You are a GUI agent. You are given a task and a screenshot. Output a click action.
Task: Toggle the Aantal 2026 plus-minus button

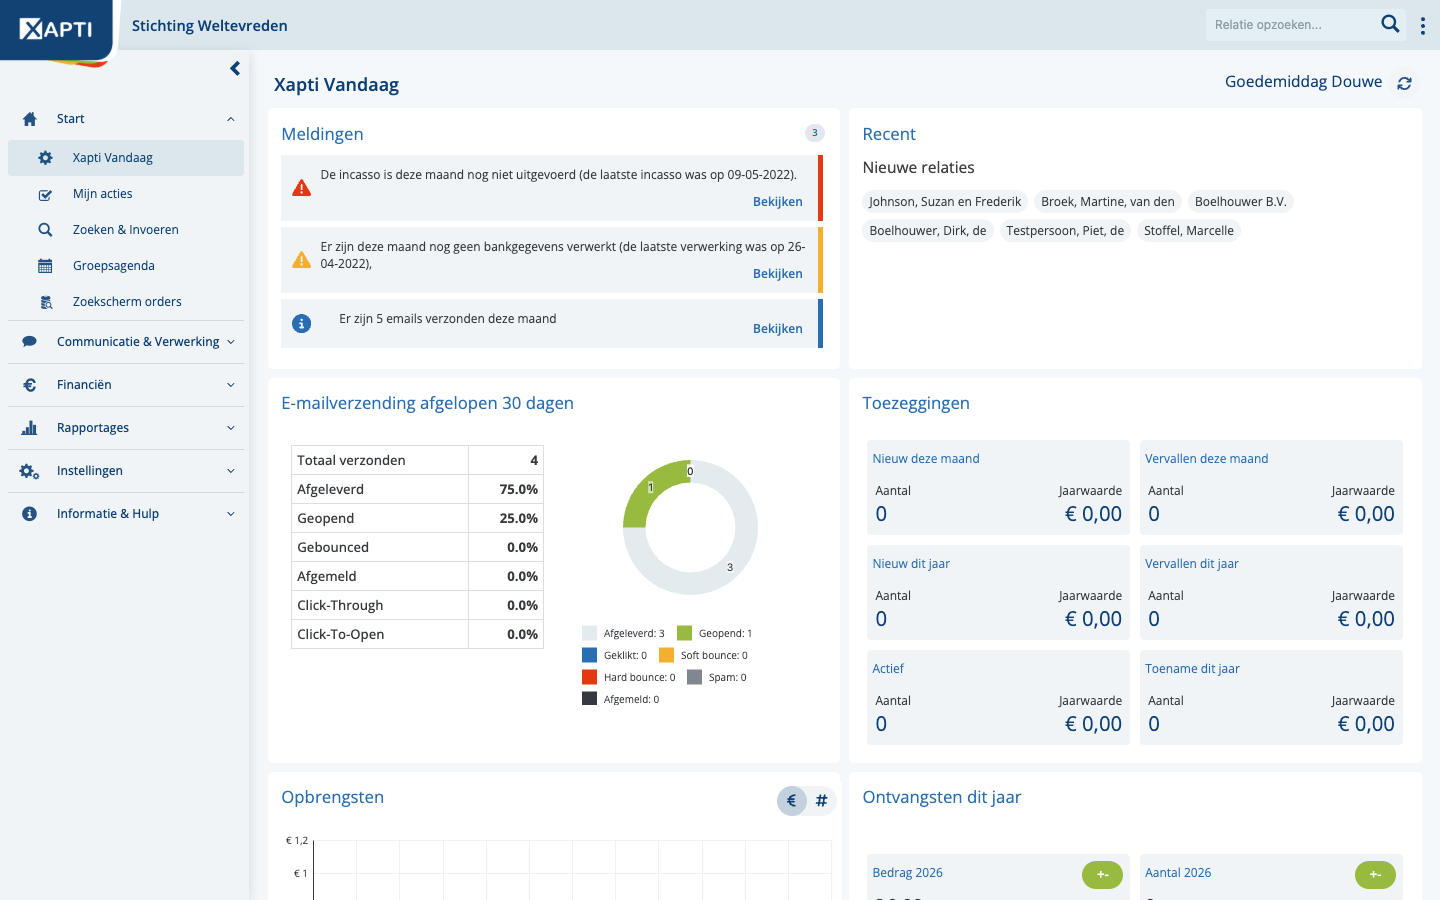click(x=1375, y=875)
